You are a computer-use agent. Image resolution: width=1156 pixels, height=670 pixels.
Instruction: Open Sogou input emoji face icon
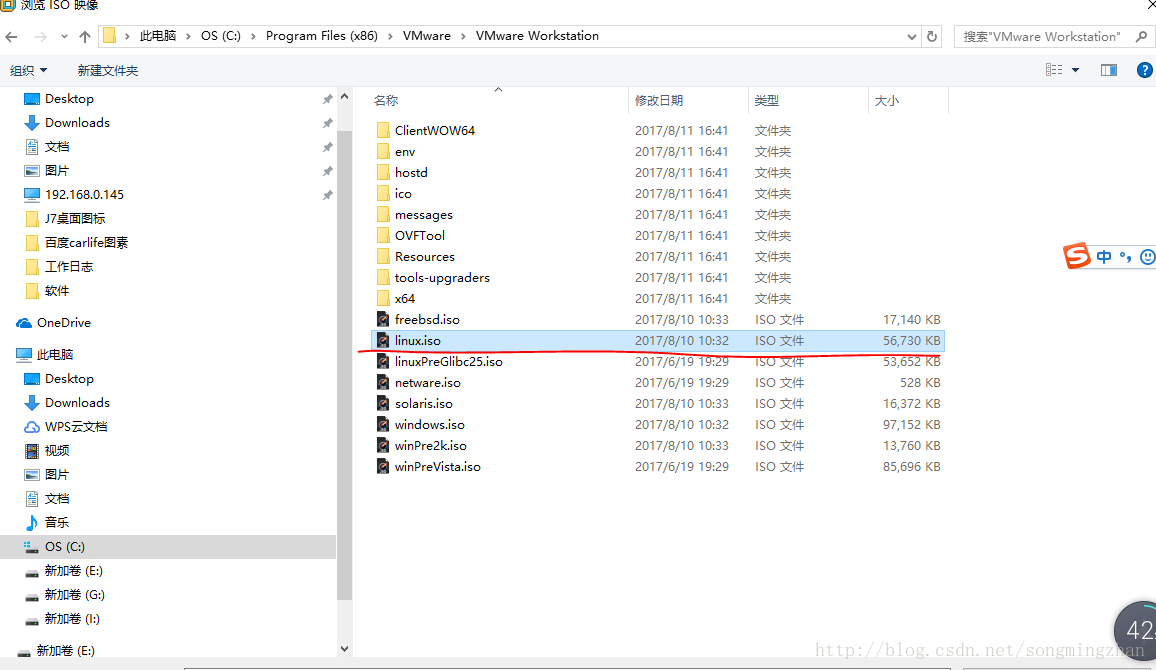pyautogui.click(x=1147, y=257)
